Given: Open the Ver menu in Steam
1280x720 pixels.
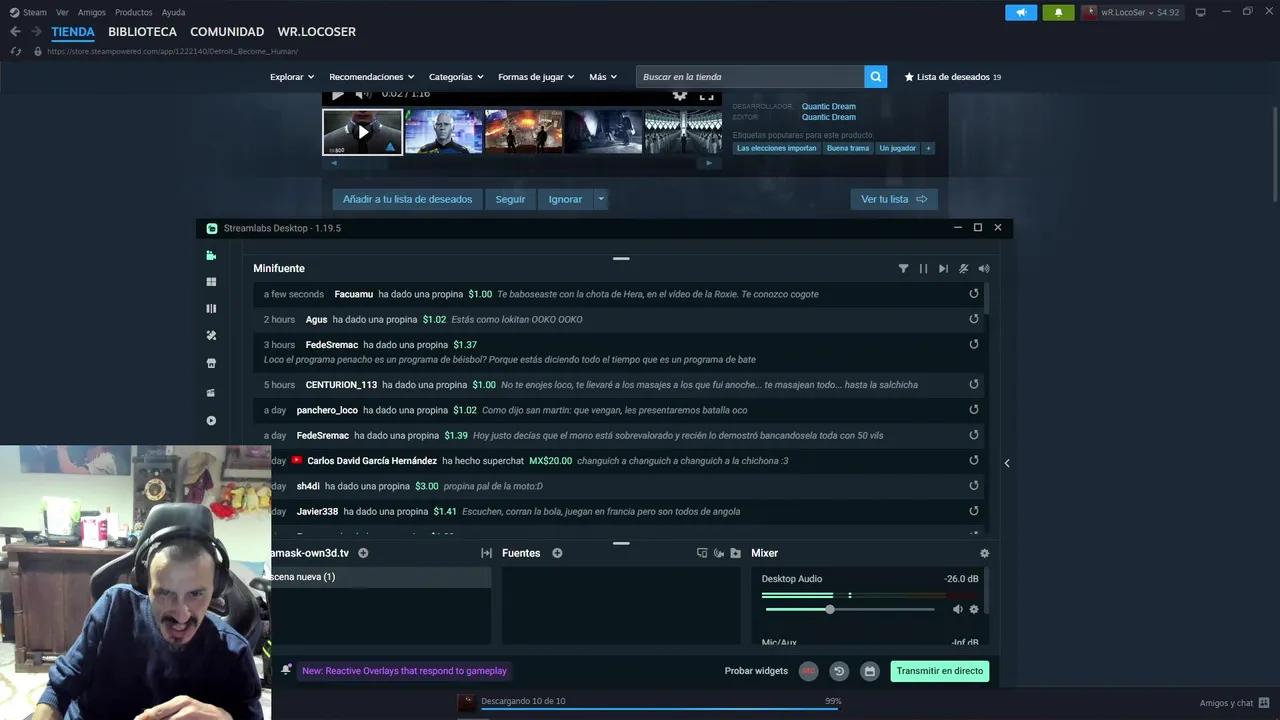Looking at the screenshot, I should point(62,12).
